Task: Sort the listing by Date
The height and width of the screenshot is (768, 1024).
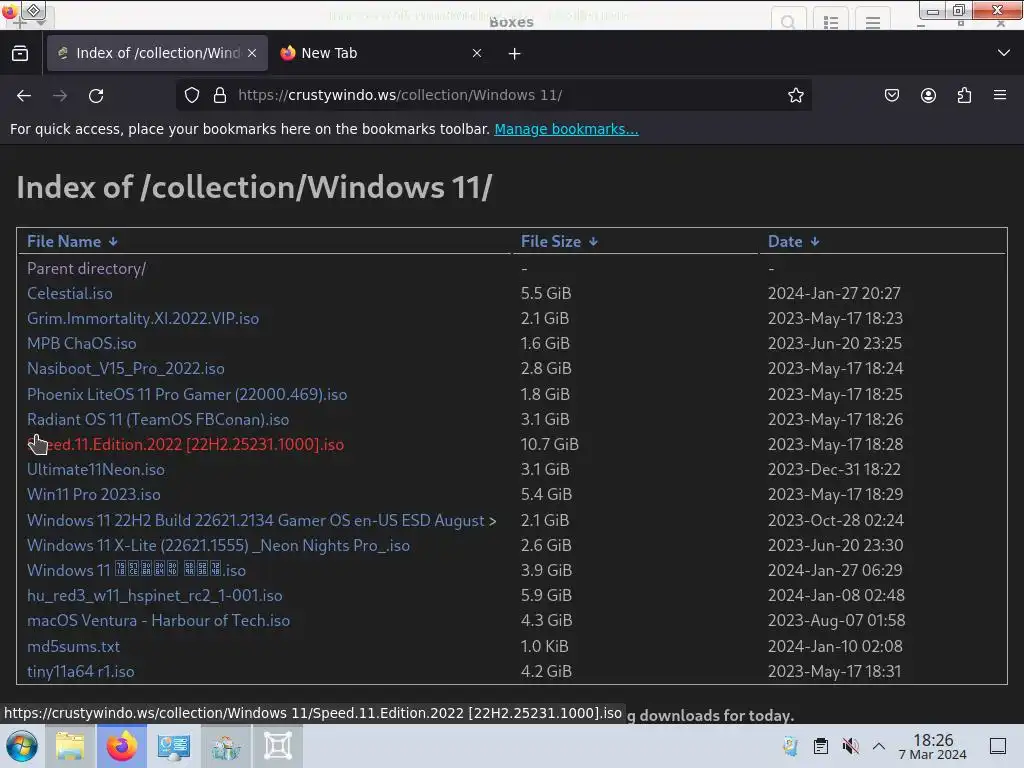Action: (x=793, y=242)
